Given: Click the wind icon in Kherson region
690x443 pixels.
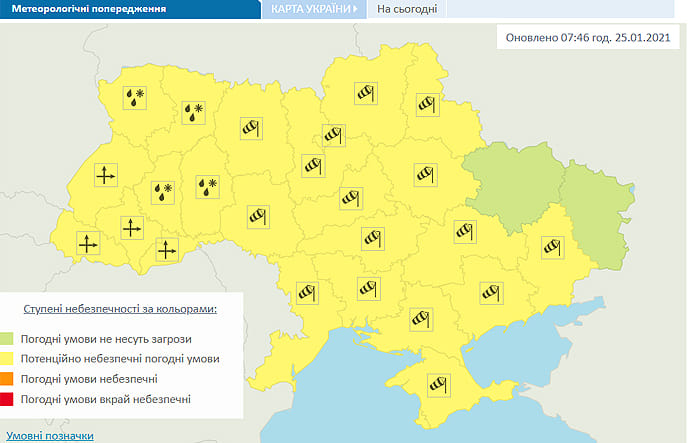Looking at the screenshot, I should pos(418,319).
